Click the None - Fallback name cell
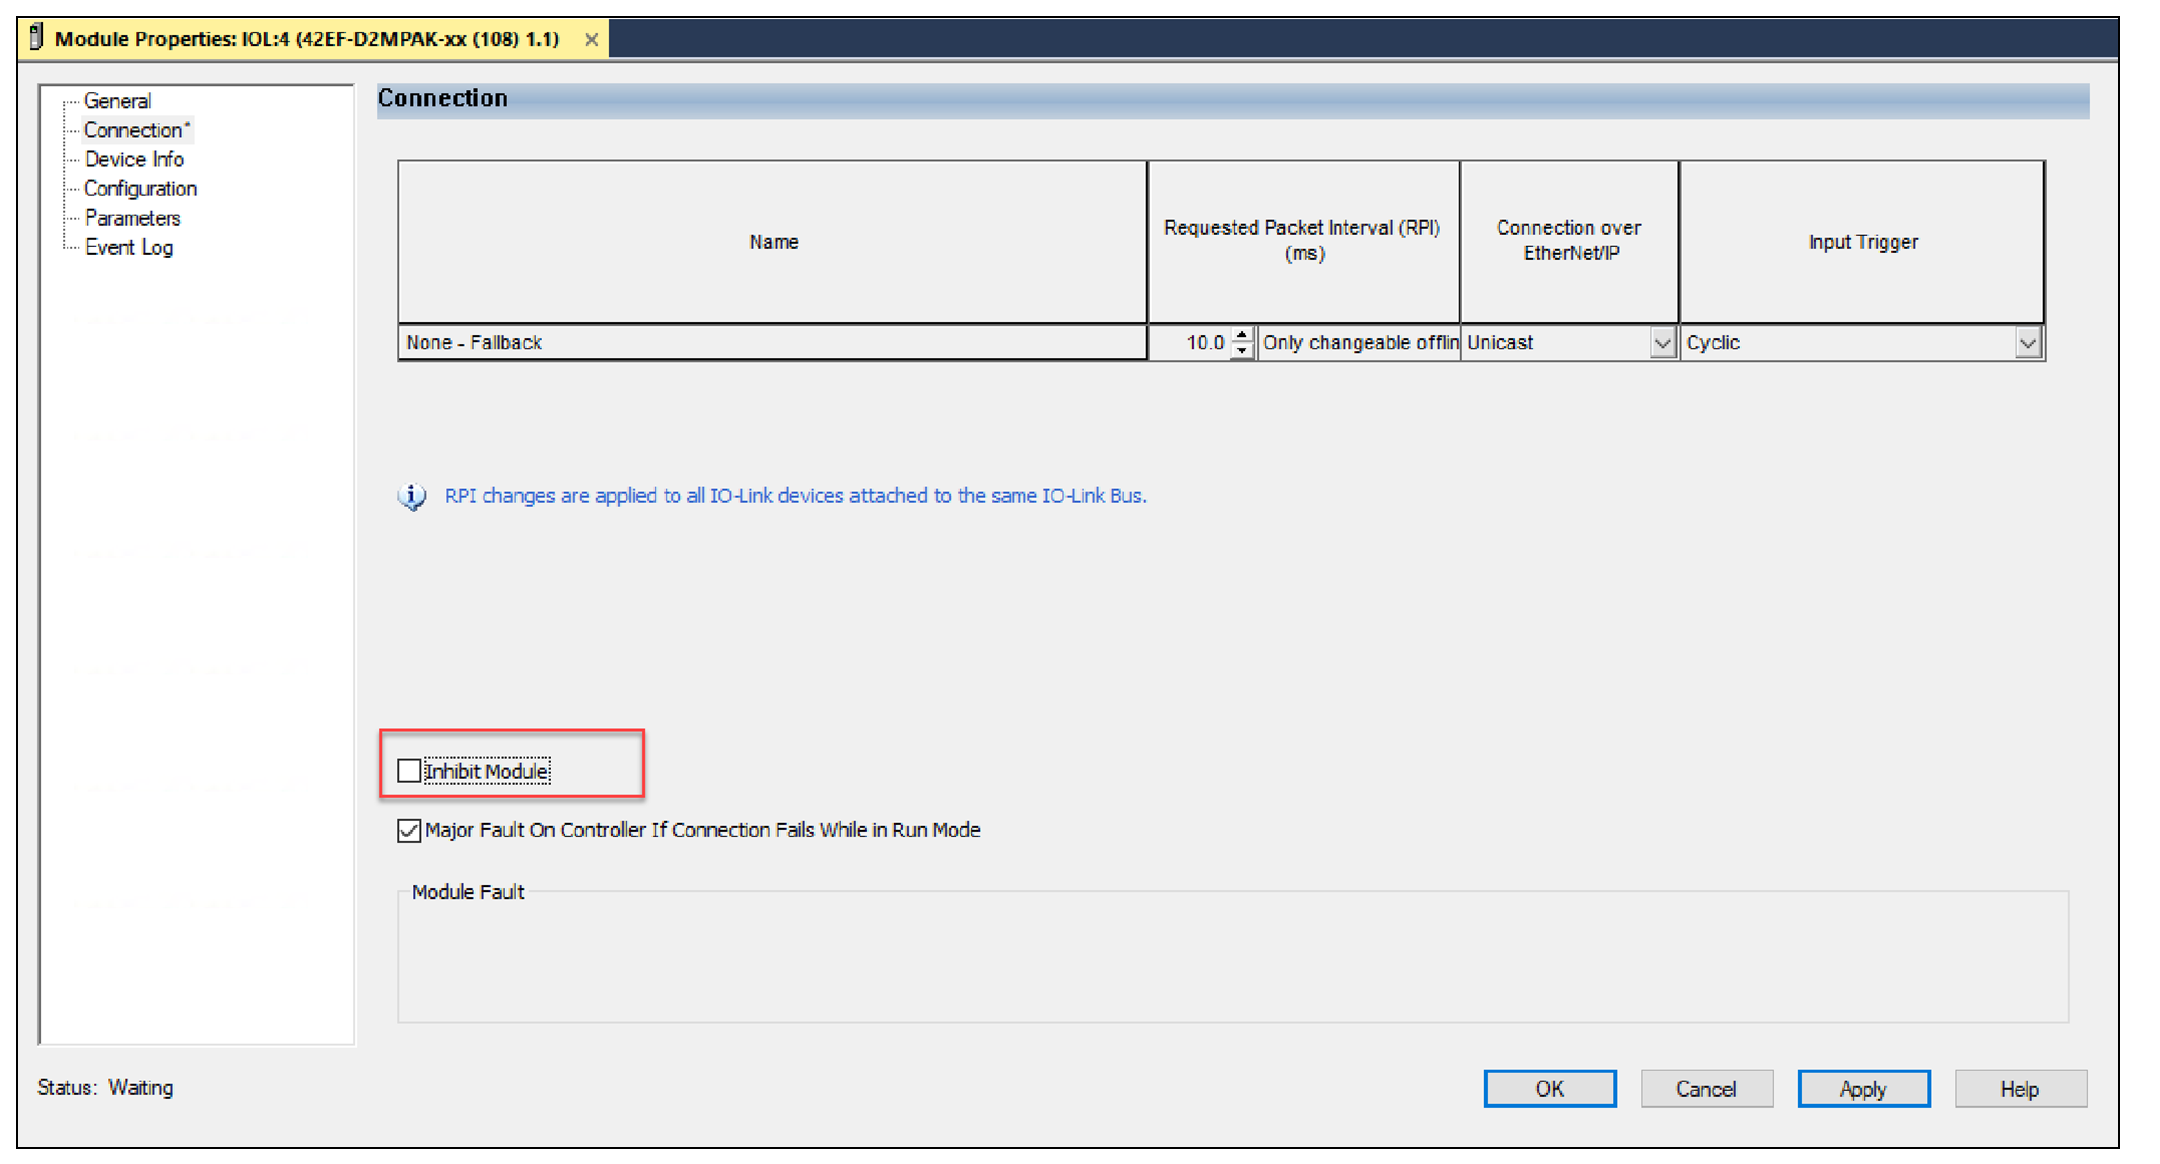 tap(772, 343)
